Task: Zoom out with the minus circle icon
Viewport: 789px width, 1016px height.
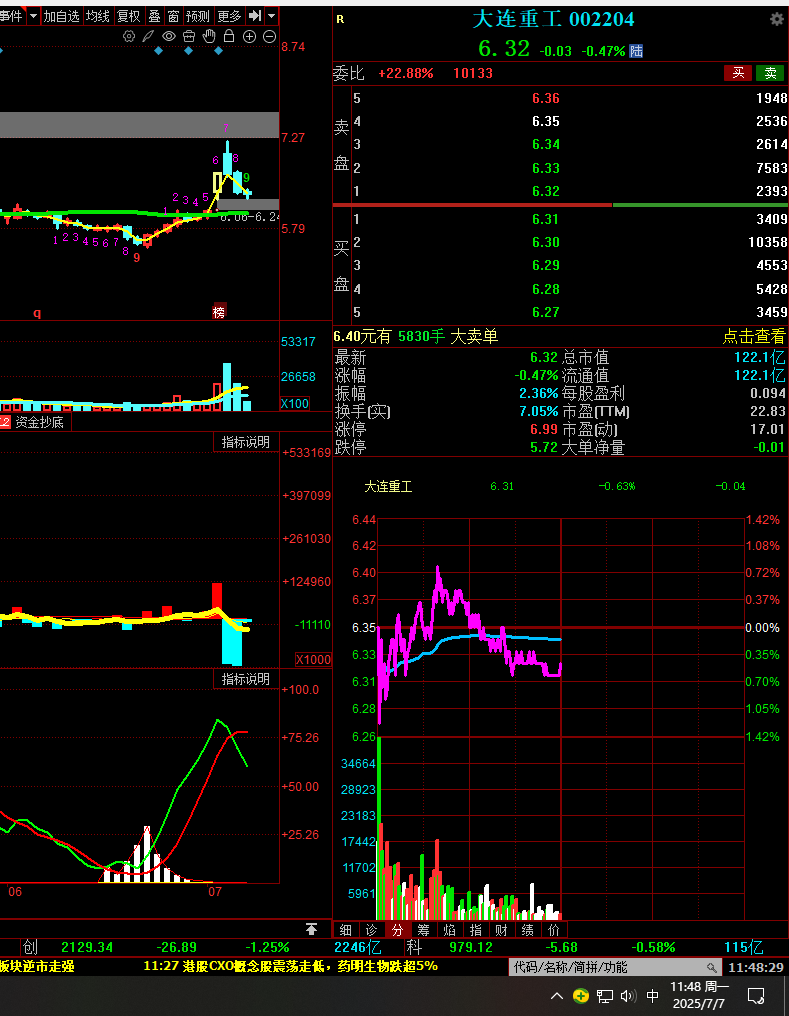Action: (x=269, y=36)
